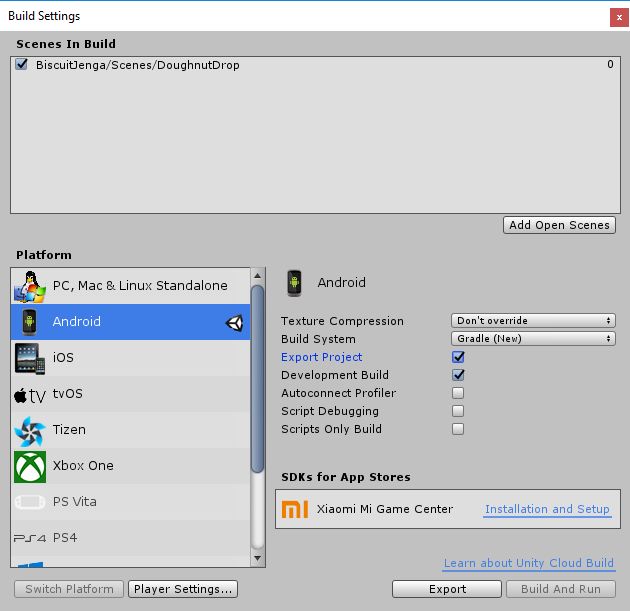
Task: Click the Android phone icon in platform list
Action: [29, 322]
